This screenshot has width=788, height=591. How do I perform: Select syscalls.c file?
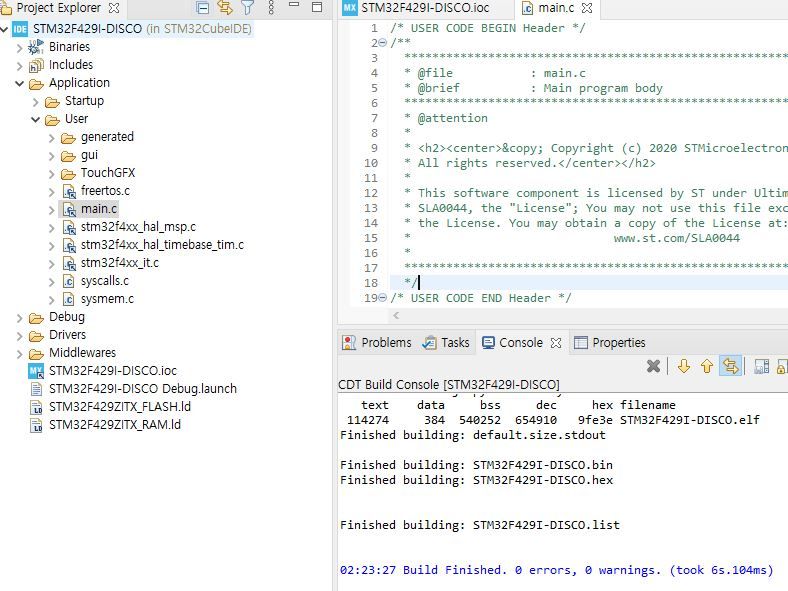click(x=105, y=281)
